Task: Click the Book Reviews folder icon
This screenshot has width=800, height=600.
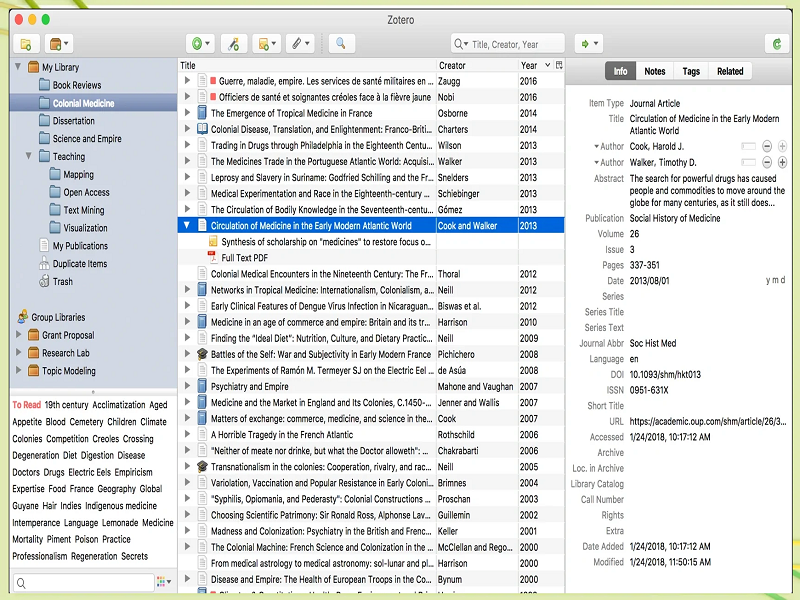Action: pos(44,85)
